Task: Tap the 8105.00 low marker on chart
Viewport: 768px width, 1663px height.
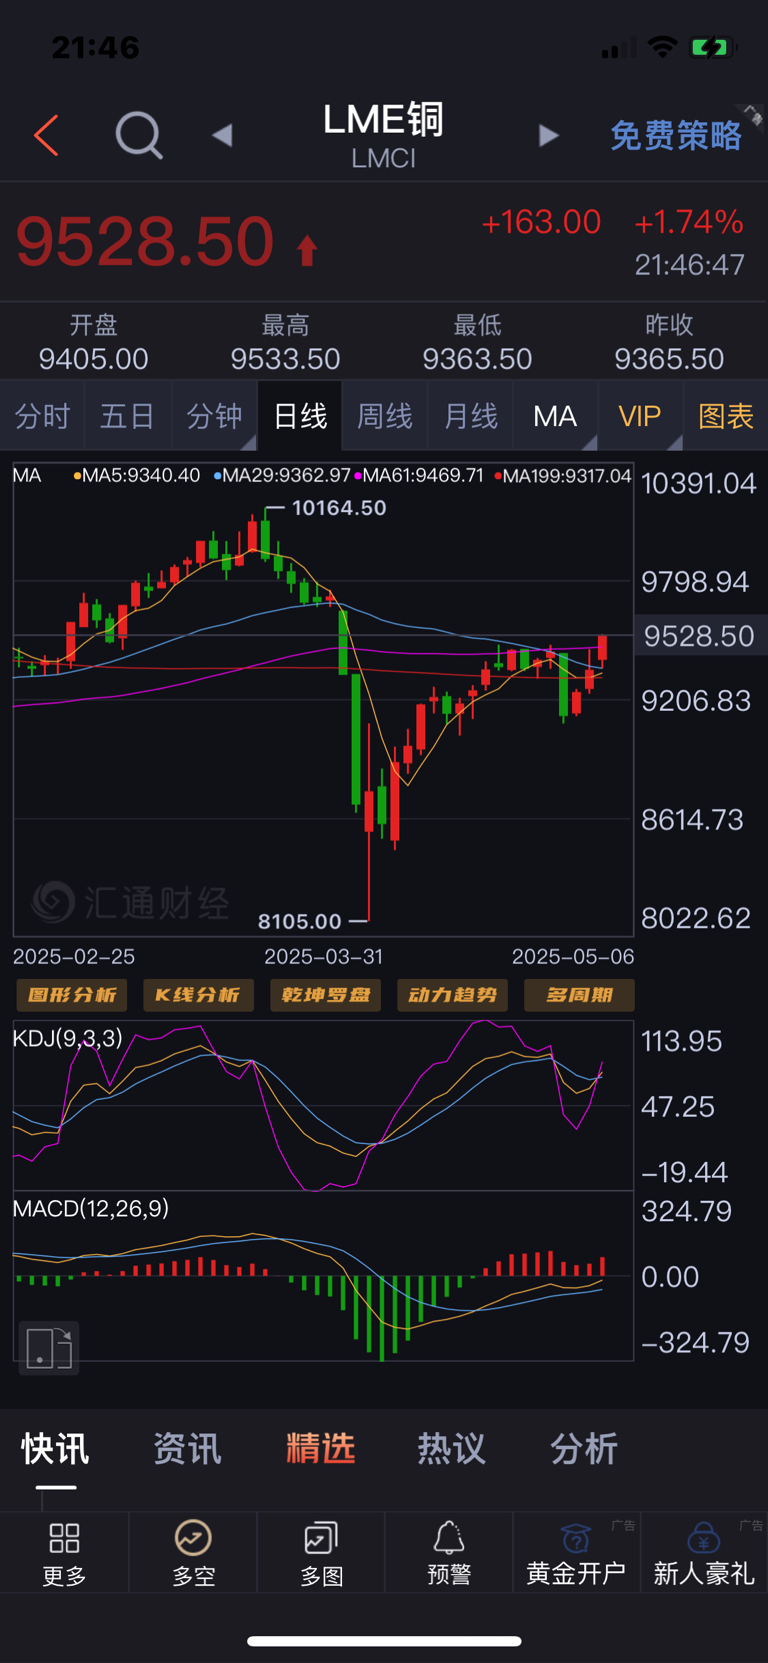Action: click(300, 921)
